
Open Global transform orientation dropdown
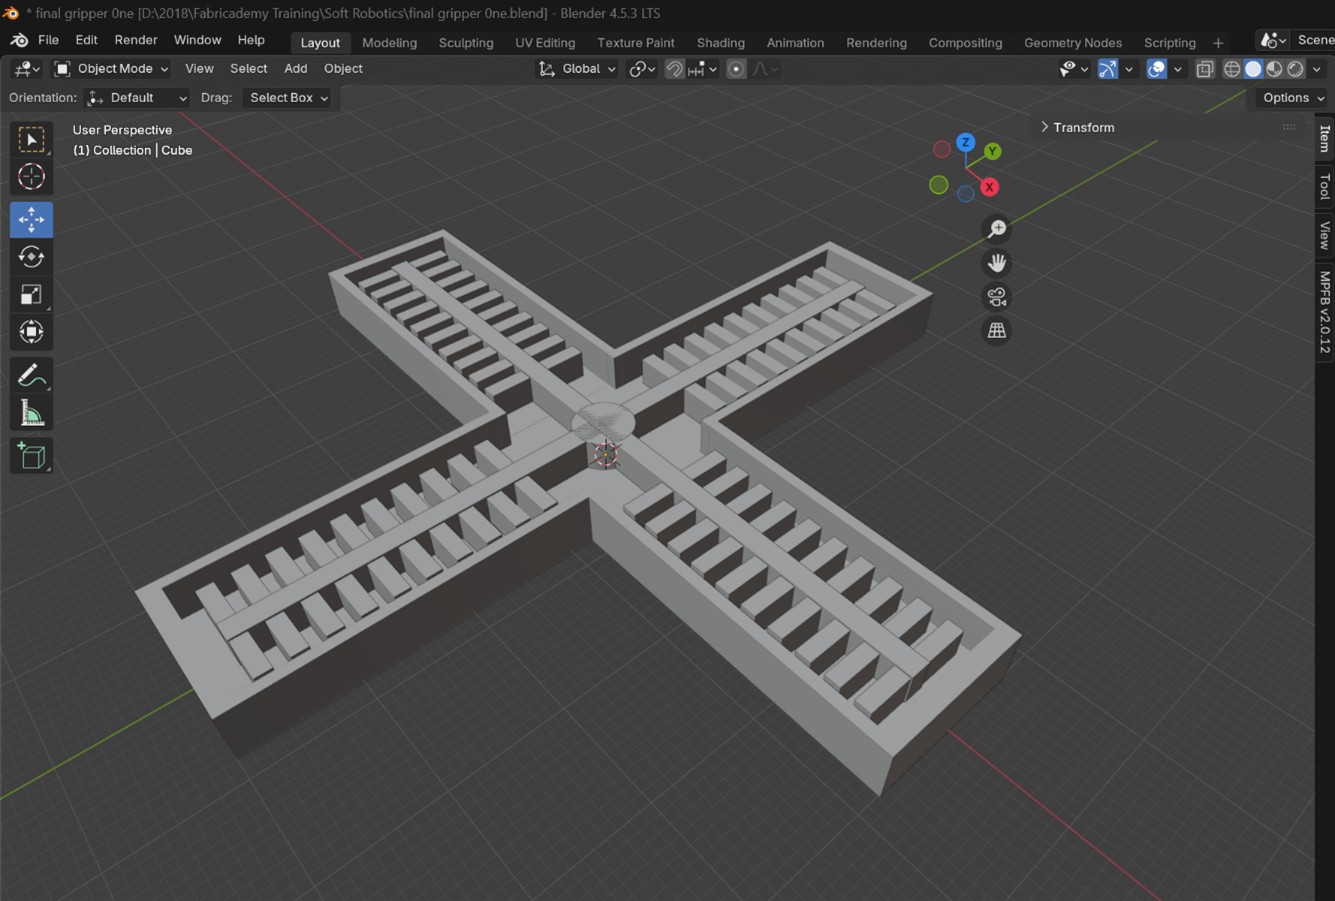tap(578, 69)
